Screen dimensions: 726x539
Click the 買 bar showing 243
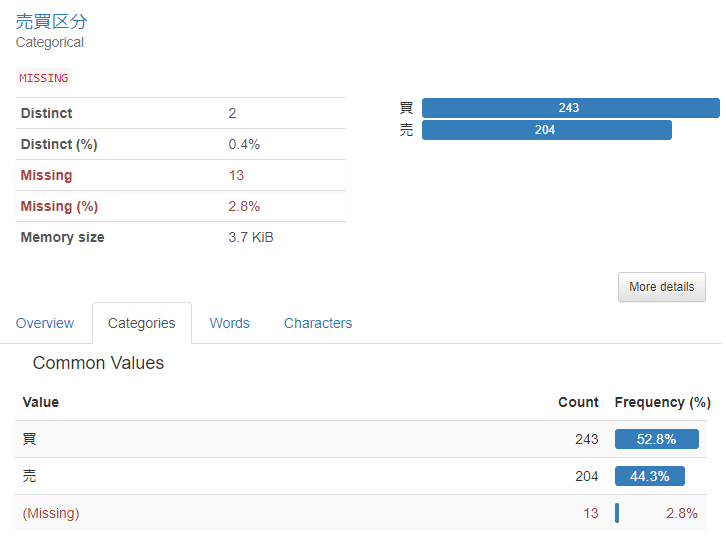pyautogui.click(x=570, y=108)
